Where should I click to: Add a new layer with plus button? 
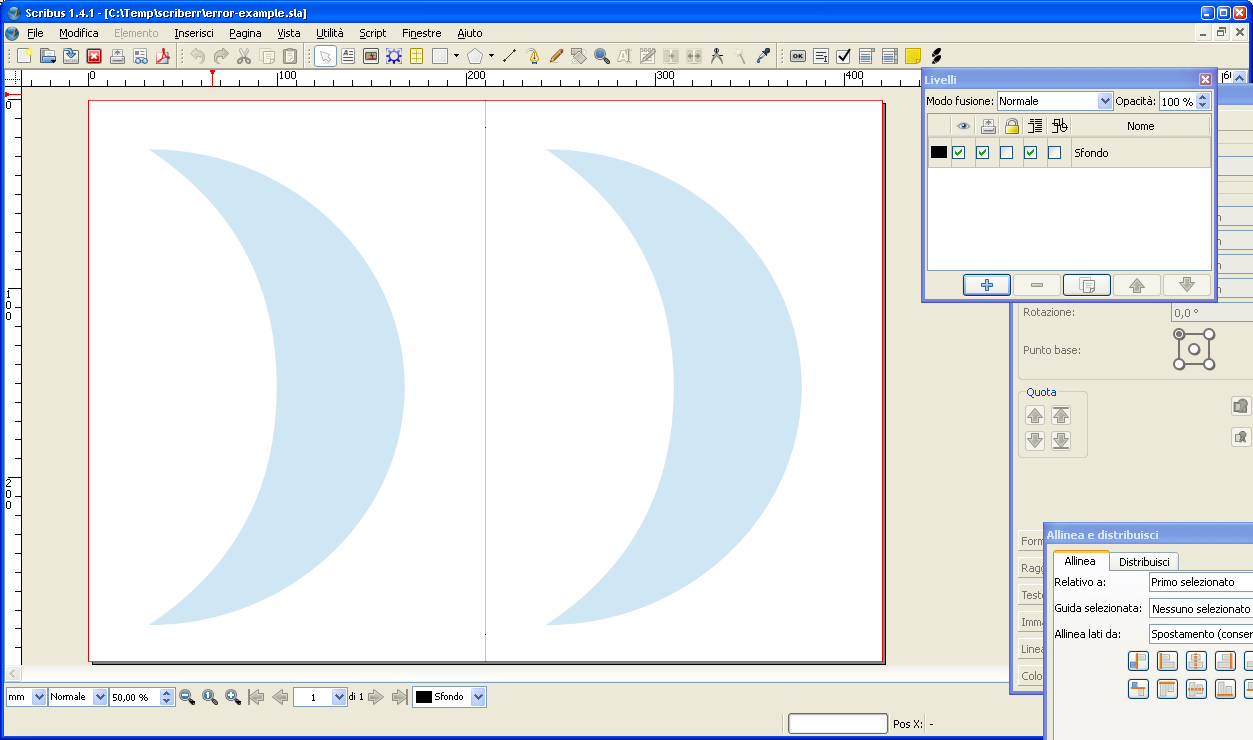987,285
